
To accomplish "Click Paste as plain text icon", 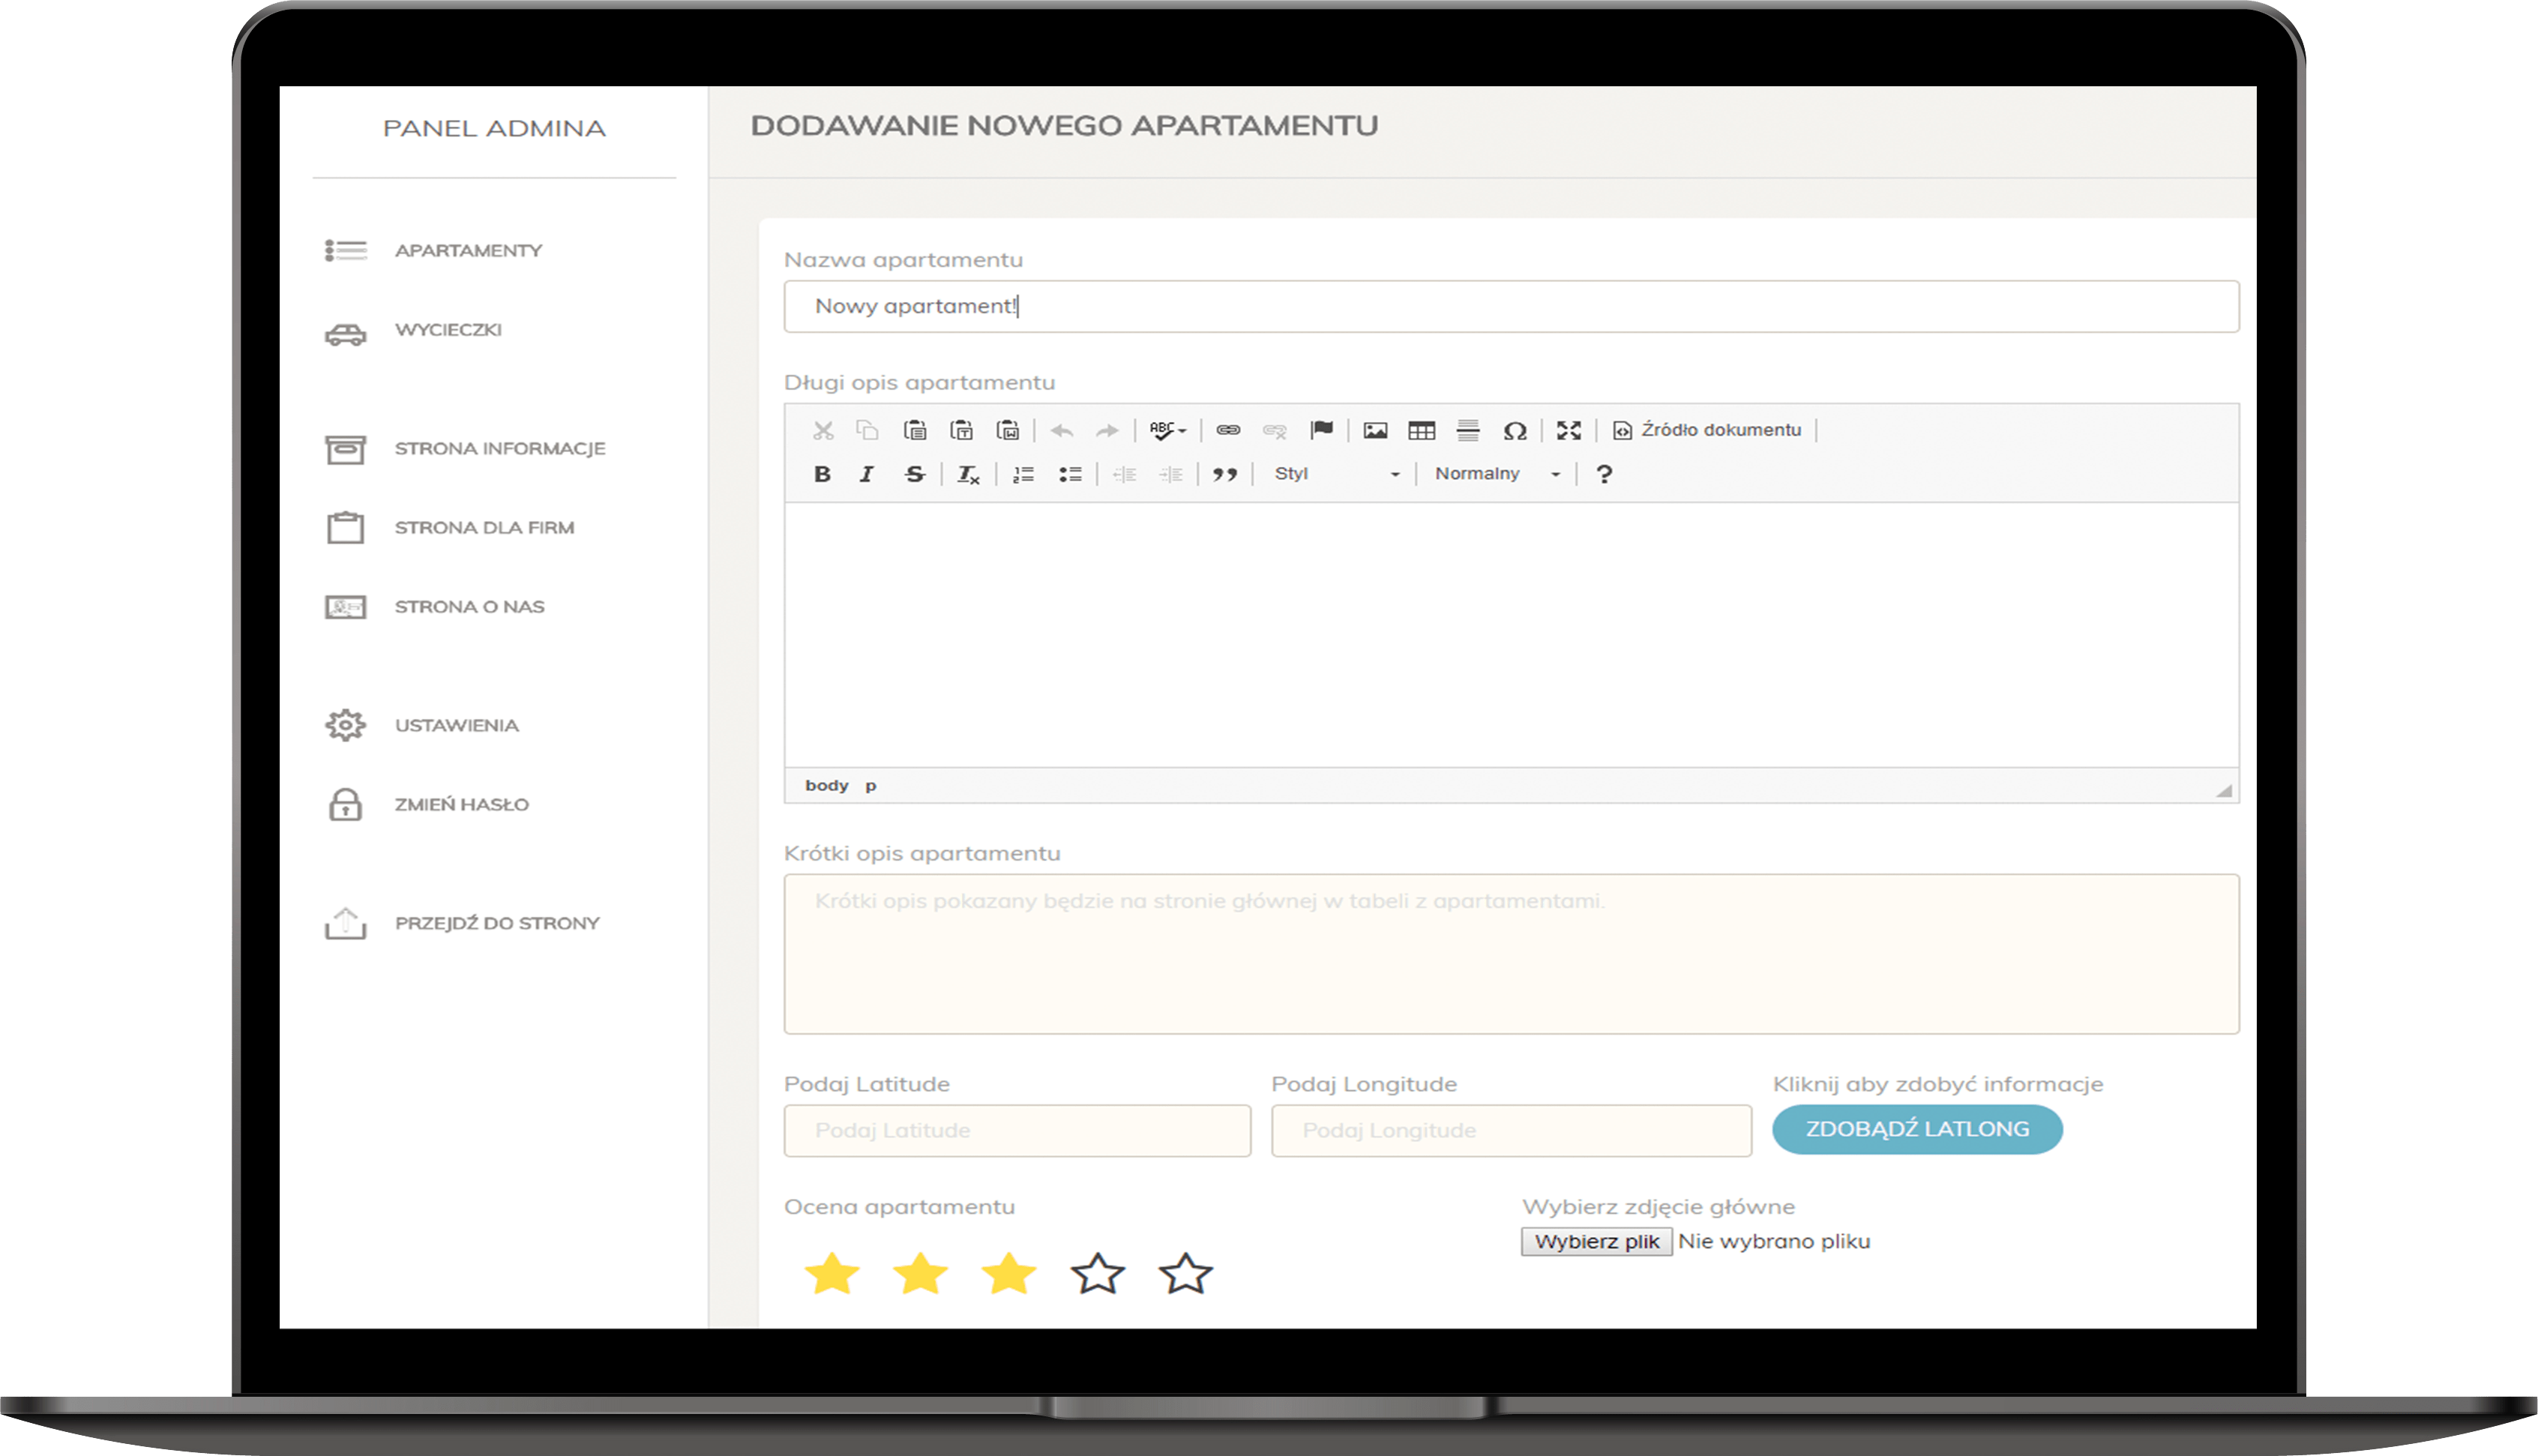I will (x=961, y=430).
